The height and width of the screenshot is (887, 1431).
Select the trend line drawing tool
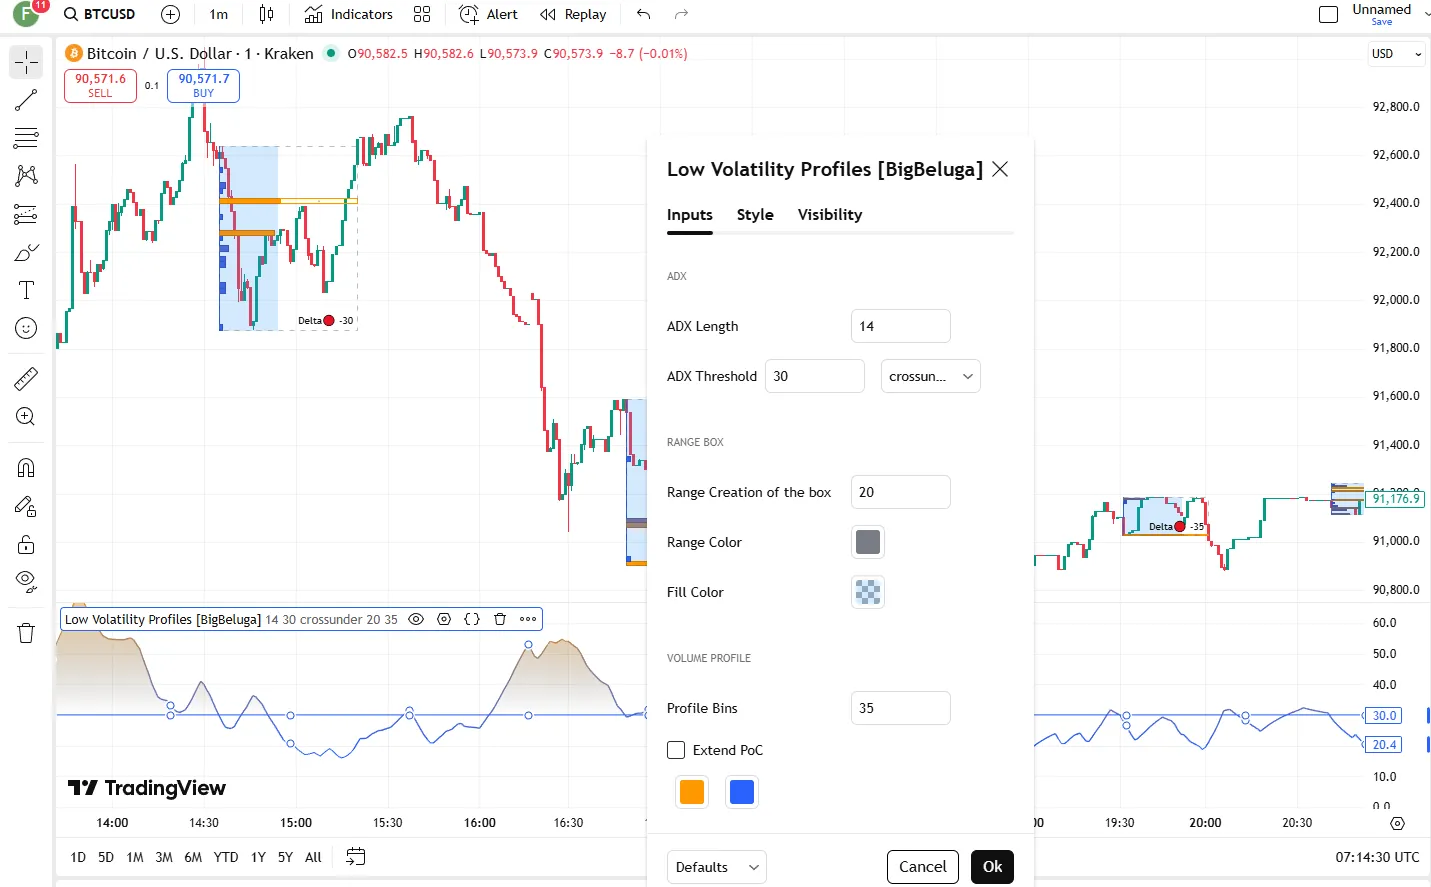[x=26, y=100]
